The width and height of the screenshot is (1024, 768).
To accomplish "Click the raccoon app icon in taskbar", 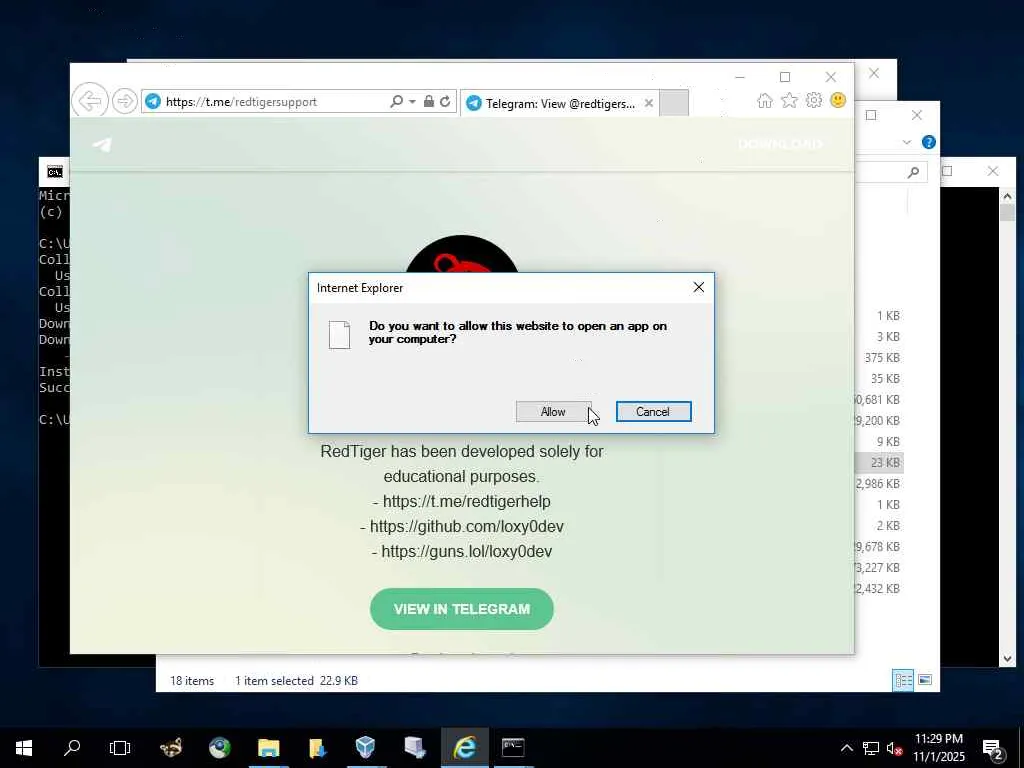I will pos(171,748).
